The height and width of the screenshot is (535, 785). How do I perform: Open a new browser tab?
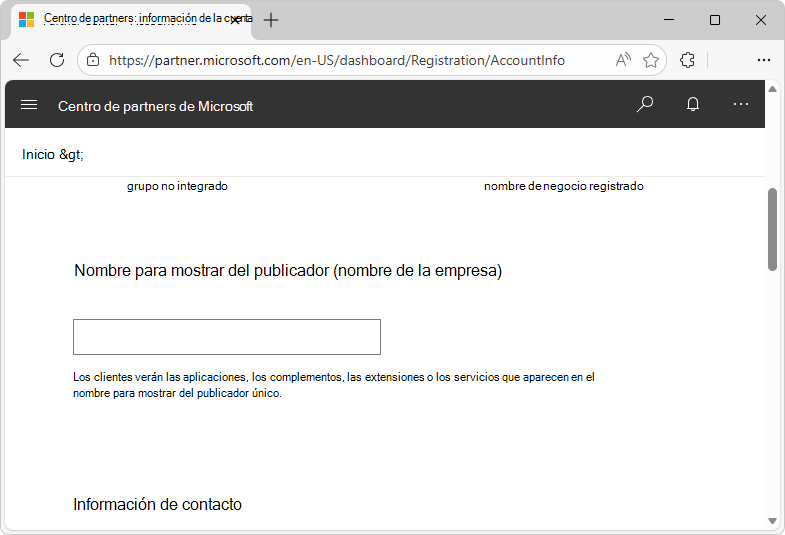pyautogui.click(x=271, y=20)
